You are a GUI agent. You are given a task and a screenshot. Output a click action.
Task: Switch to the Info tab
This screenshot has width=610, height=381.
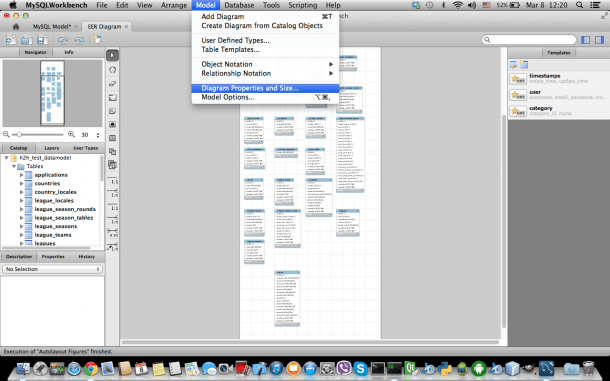coord(69,52)
